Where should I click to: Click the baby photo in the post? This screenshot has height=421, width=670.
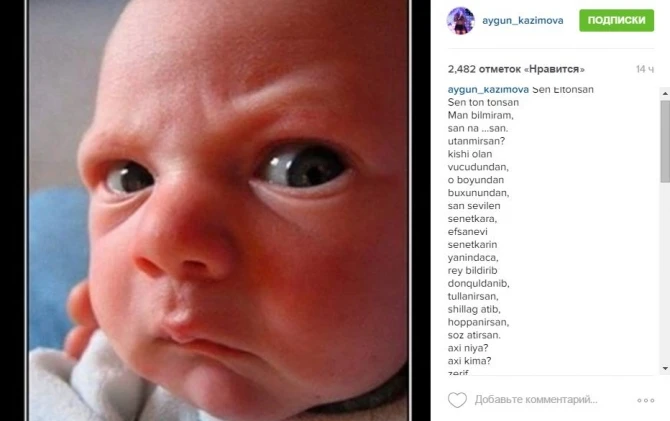pyautogui.click(x=219, y=210)
